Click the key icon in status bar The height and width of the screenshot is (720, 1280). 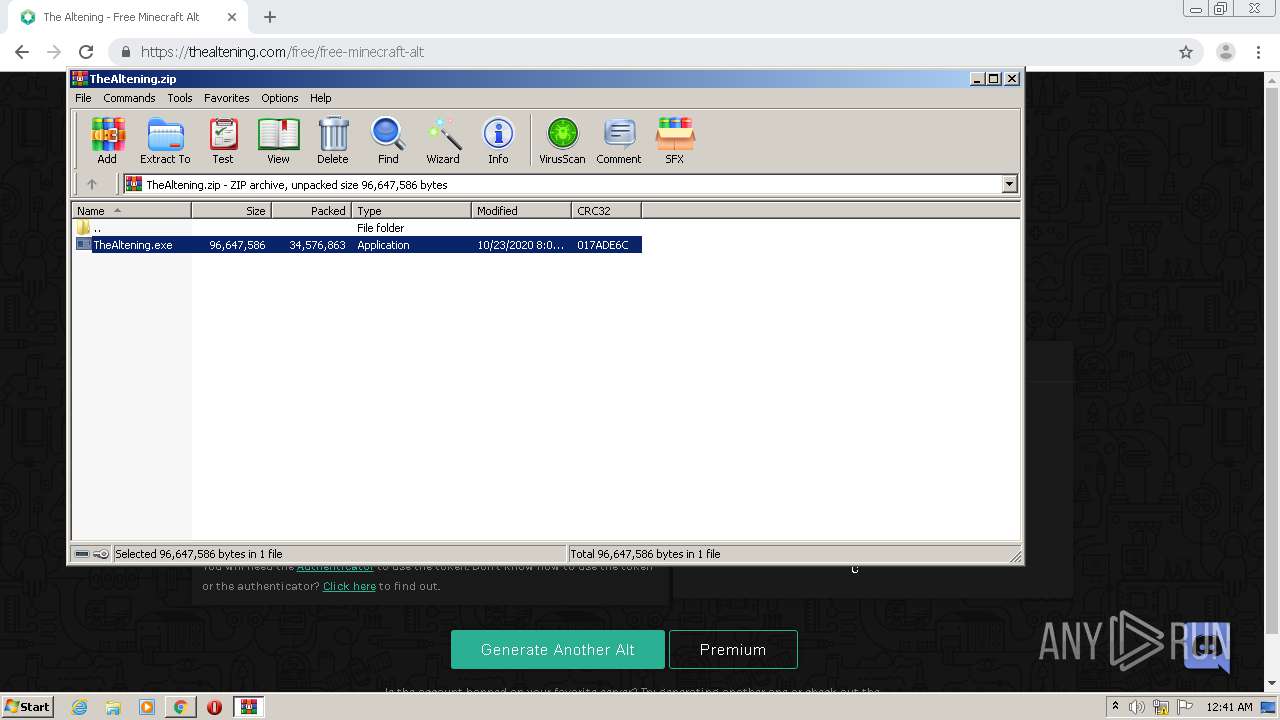[x=101, y=554]
